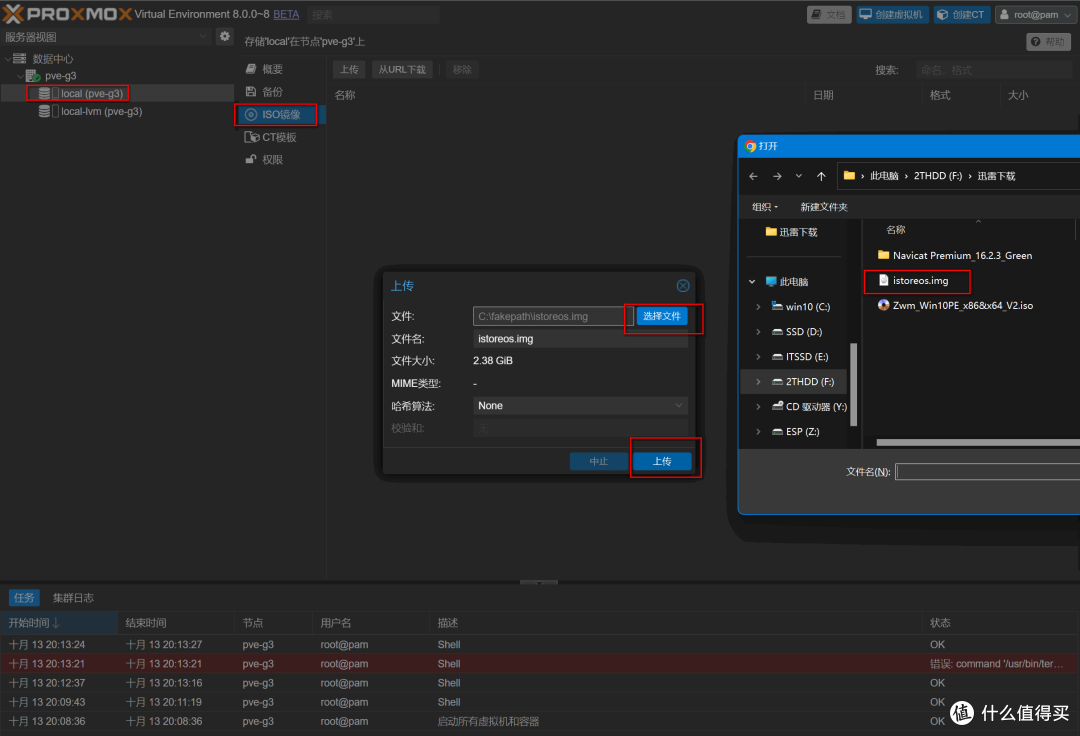This screenshot has width=1080, height=736.
Task: Click the server view settings gear icon
Action: click(225, 36)
